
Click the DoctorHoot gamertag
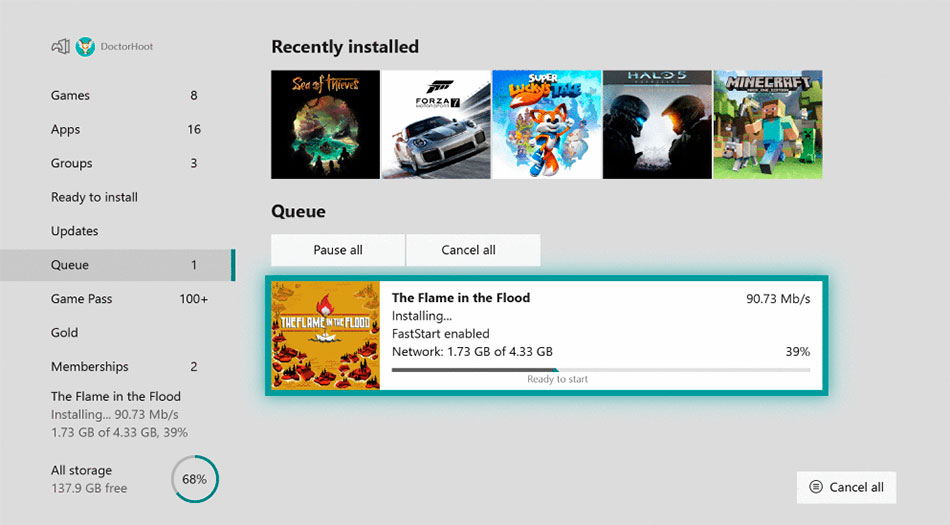click(127, 47)
